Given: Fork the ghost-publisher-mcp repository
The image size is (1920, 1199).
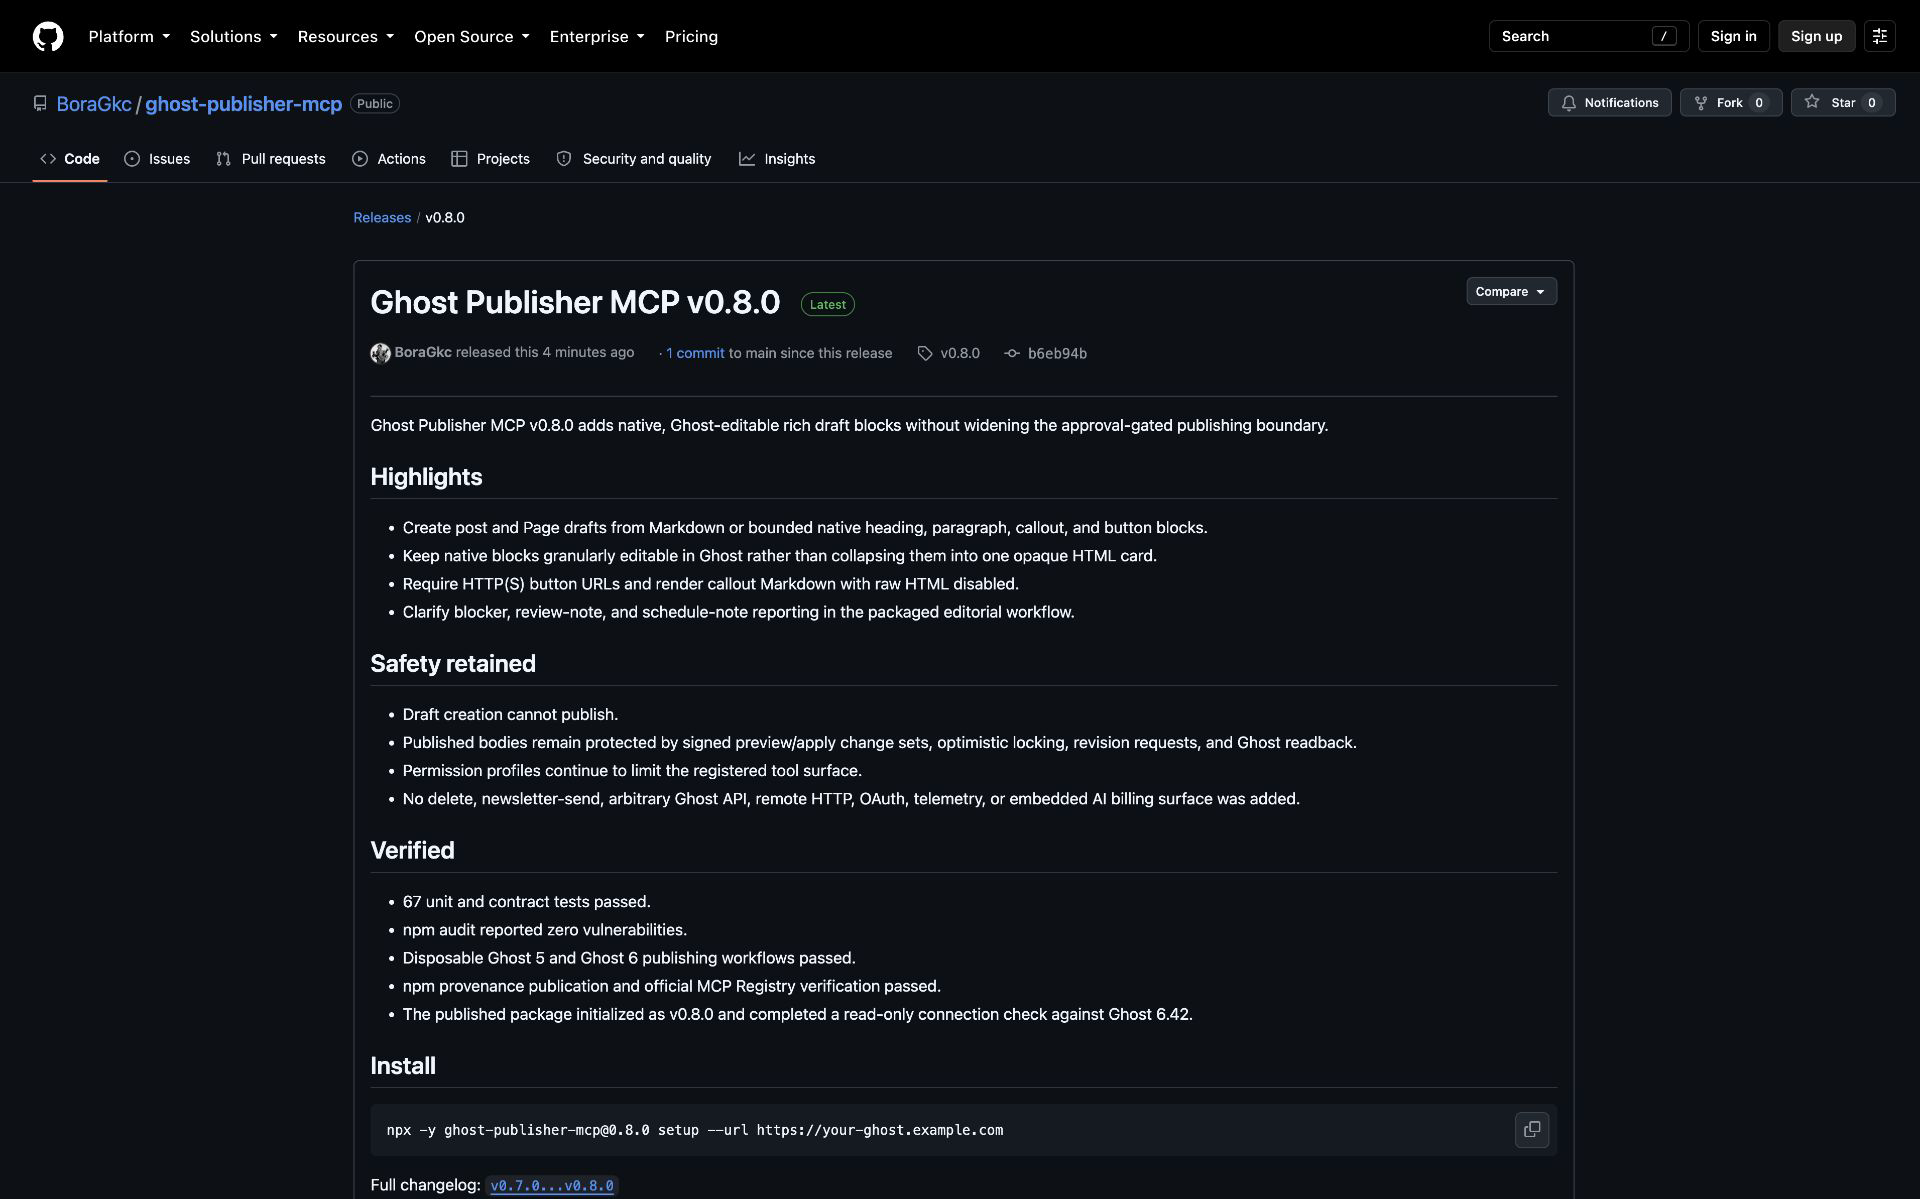Looking at the screenshot, I should 1730,103.
